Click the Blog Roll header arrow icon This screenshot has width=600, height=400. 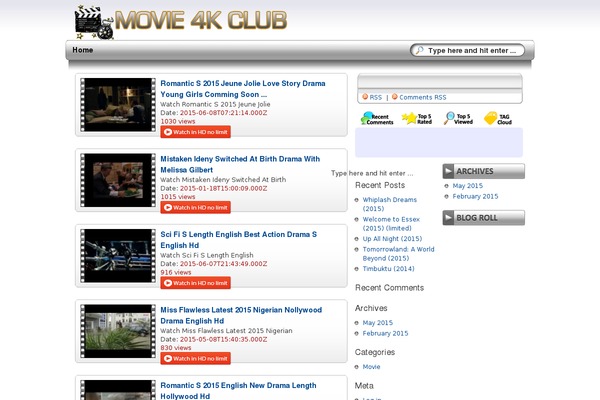(448, 218)
